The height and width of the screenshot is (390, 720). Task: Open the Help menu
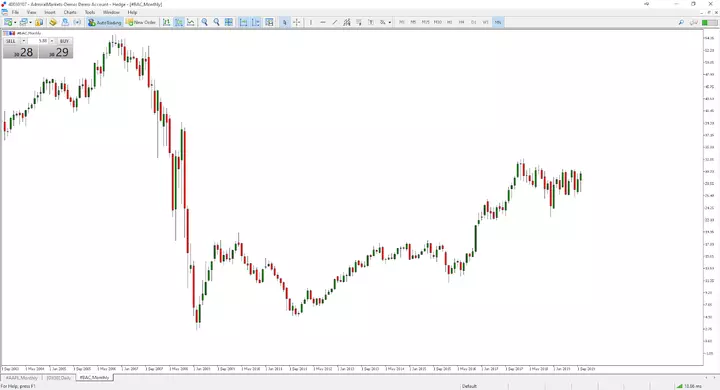pos(132,12)
